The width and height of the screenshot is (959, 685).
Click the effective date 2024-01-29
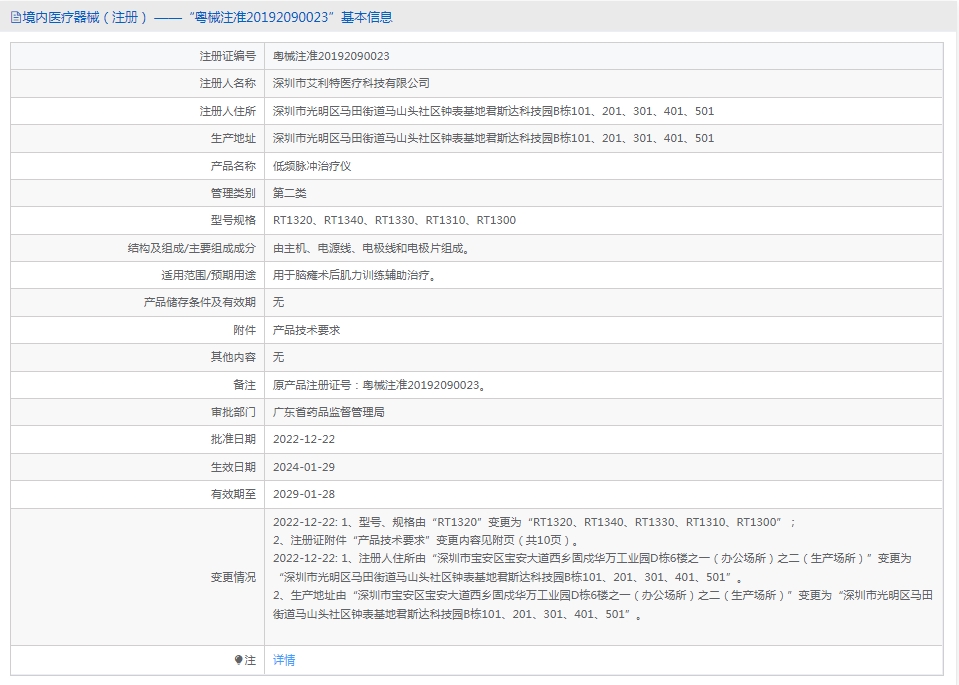pos(304,466)
